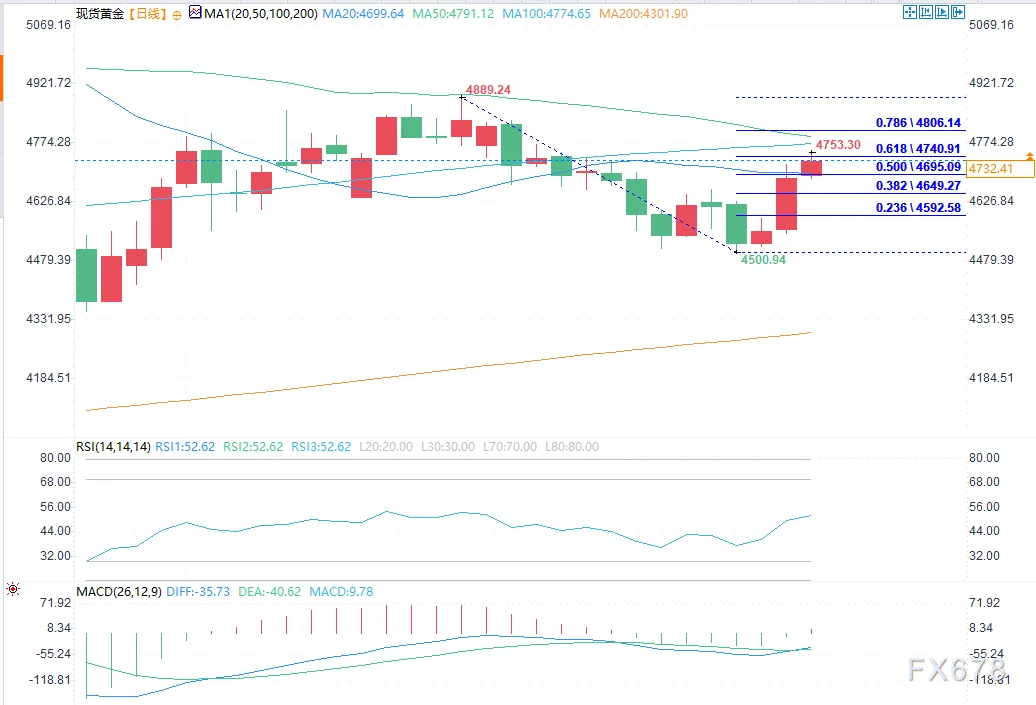Click the MA1 indicator chart icon

pos(195,12)
